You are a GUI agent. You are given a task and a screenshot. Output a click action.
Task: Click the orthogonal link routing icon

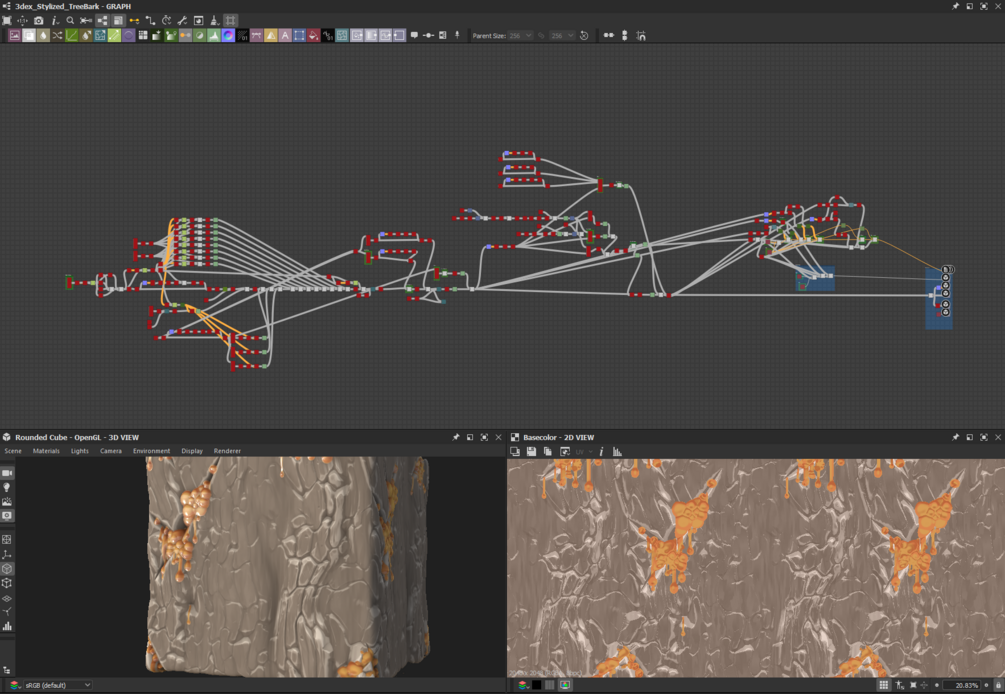151,21
